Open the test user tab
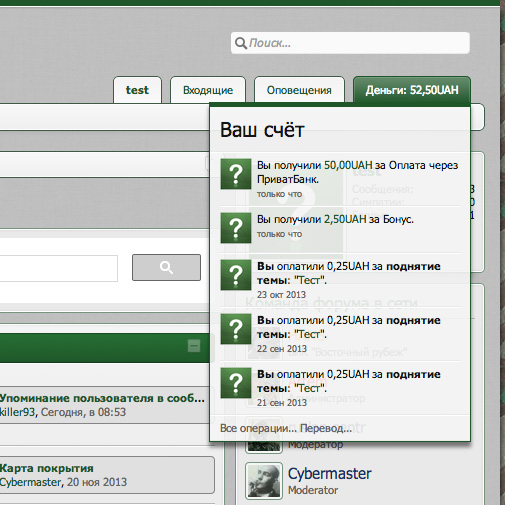Viewport: 505px width, 505px height. pos(137,90)
